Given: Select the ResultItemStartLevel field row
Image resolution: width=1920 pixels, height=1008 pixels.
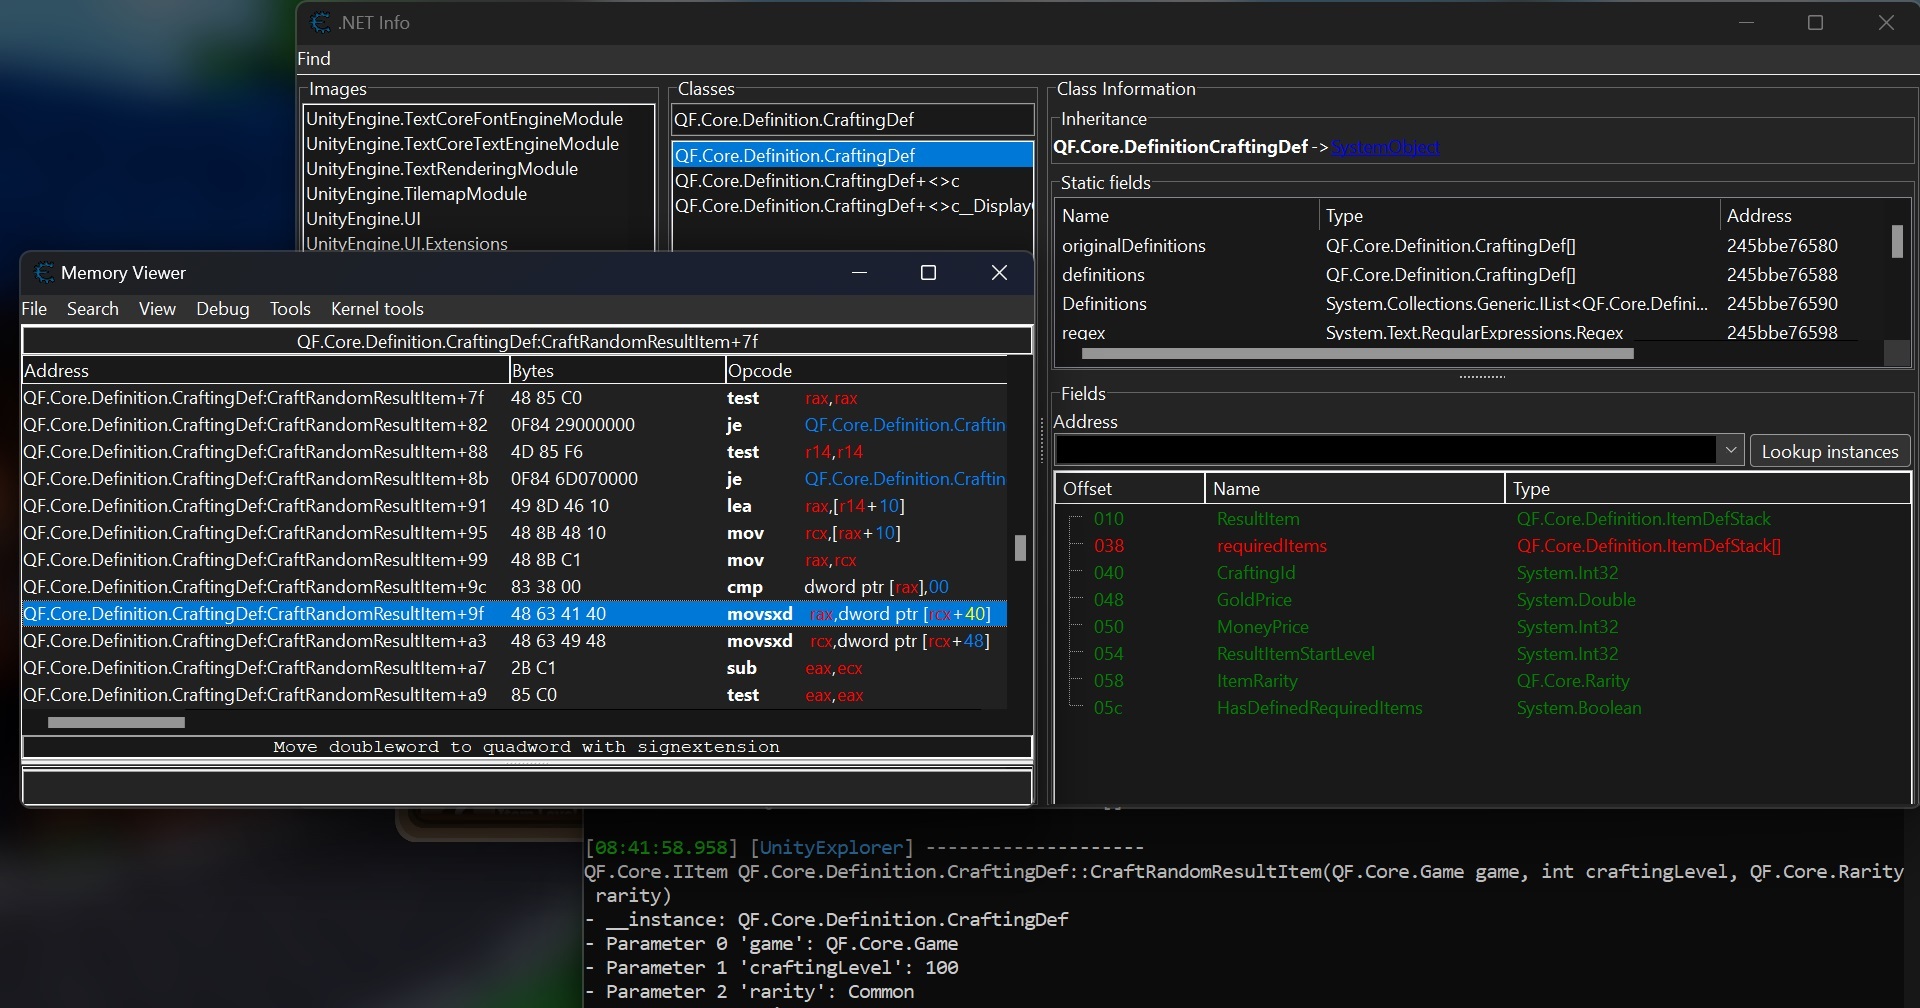Looking at the screenshot, I should (1482, 654).
